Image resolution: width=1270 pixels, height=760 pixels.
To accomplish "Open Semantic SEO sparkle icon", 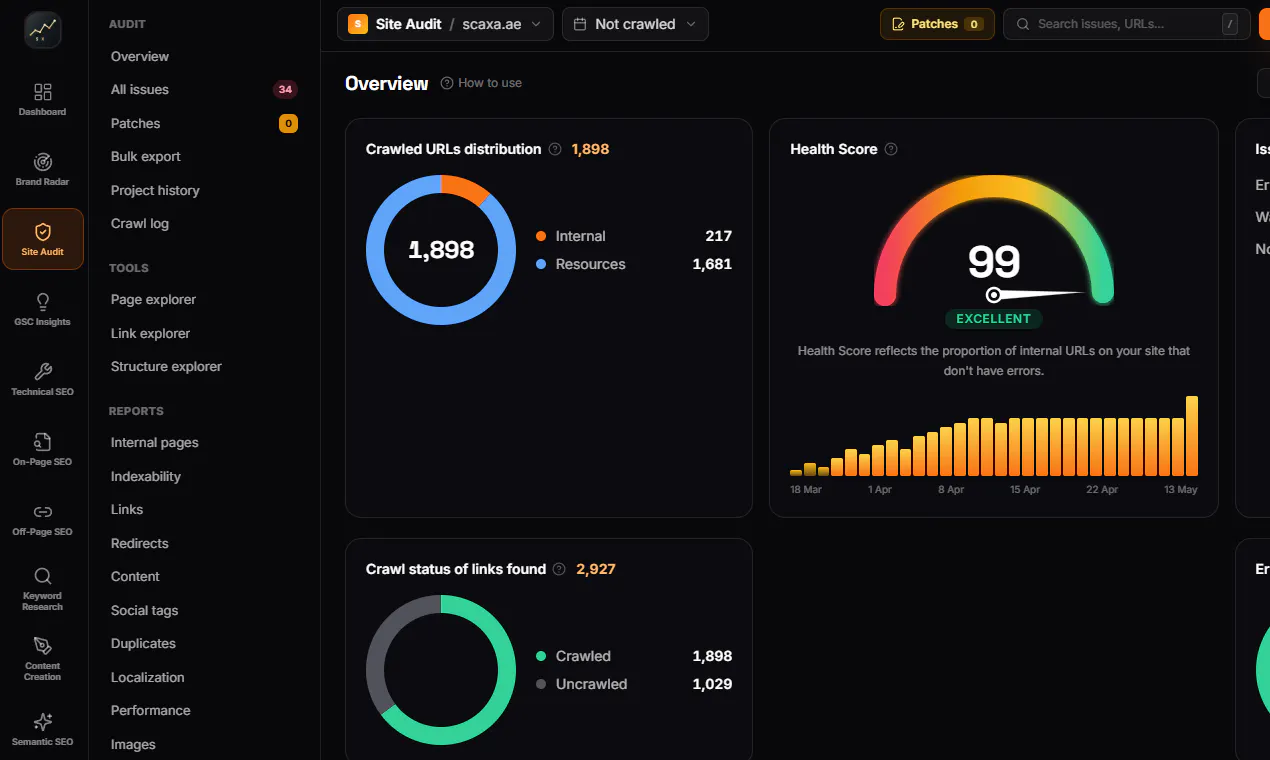I will (43, 728).
